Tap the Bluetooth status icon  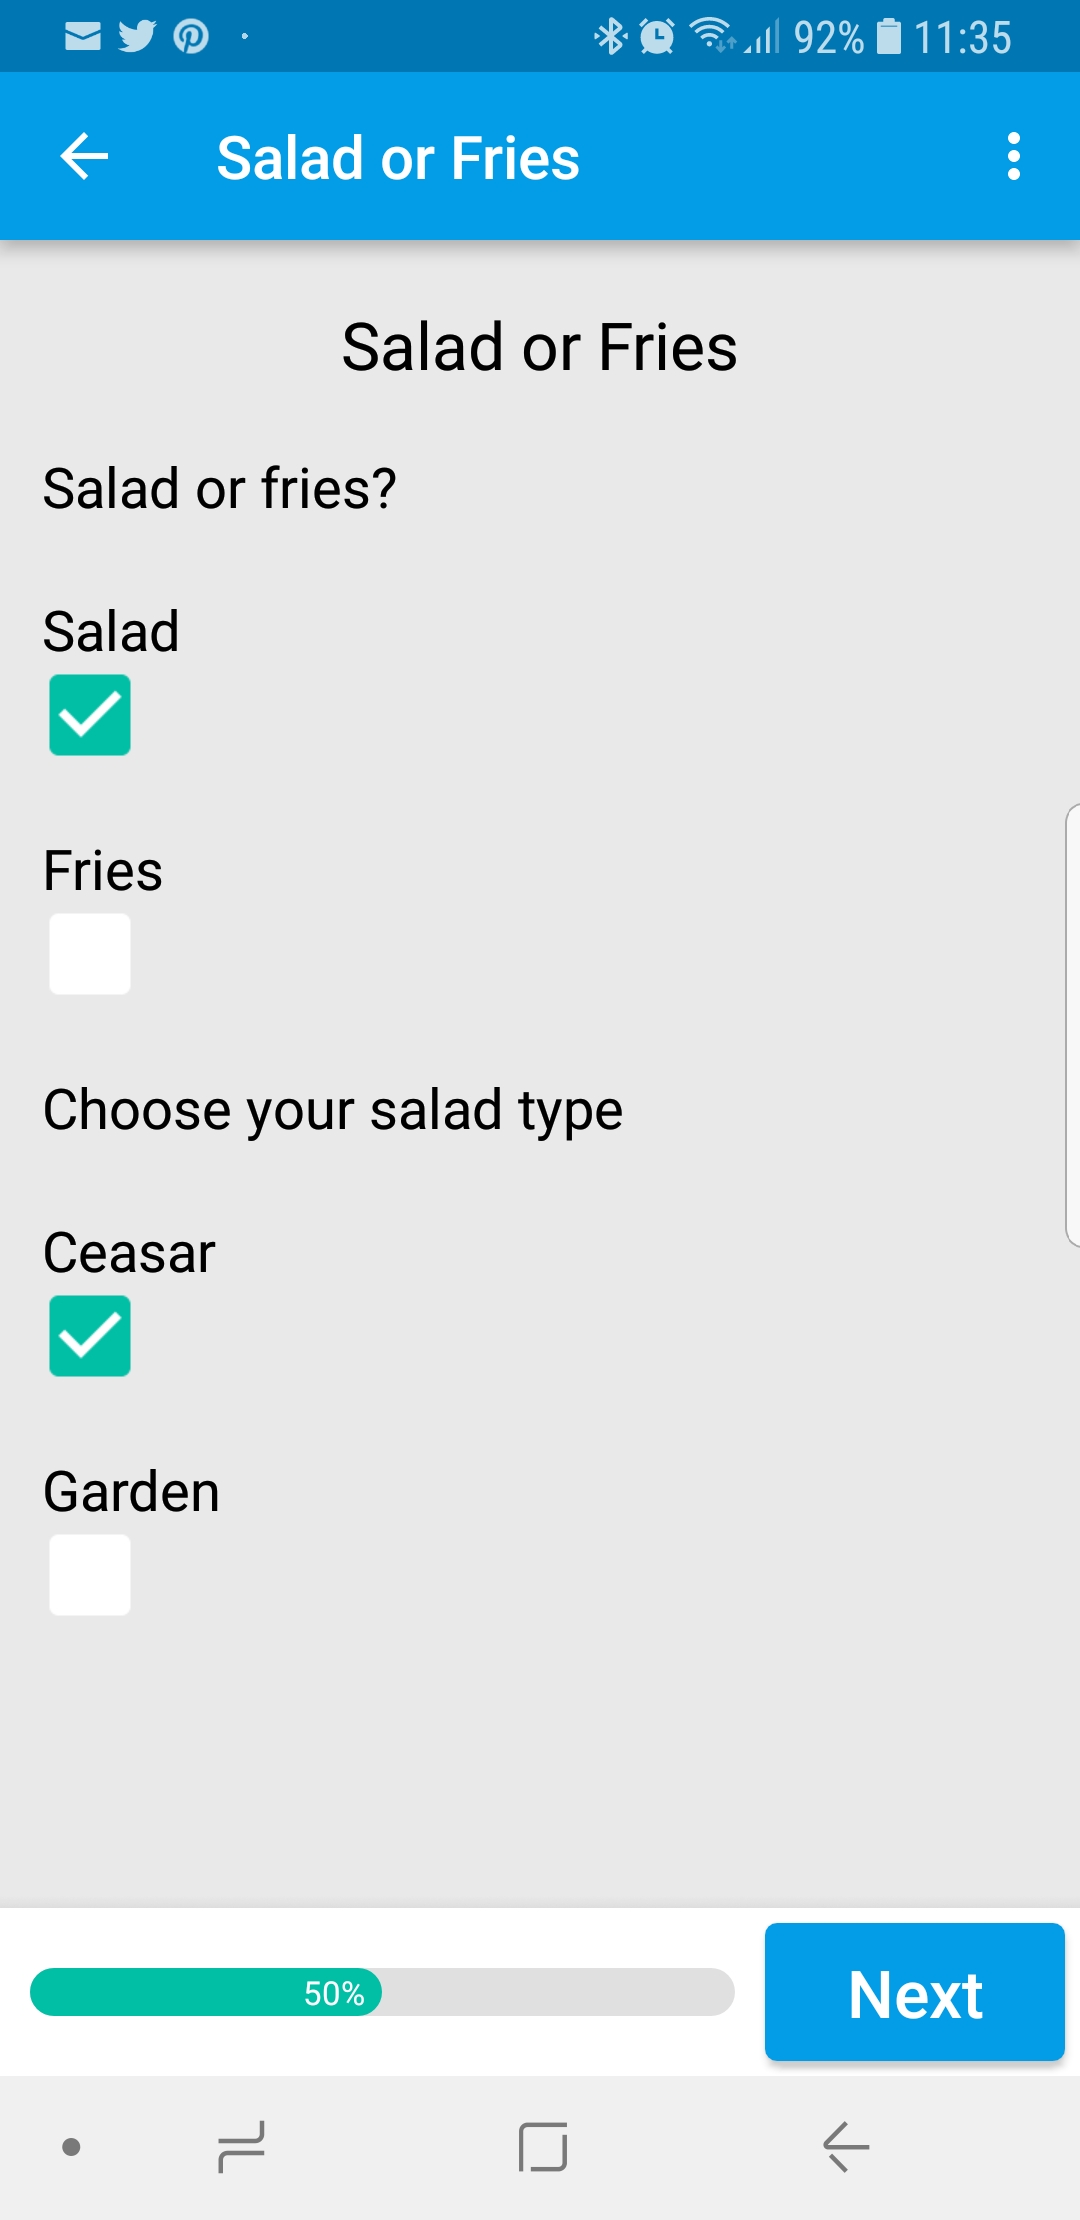pos(609,37)
